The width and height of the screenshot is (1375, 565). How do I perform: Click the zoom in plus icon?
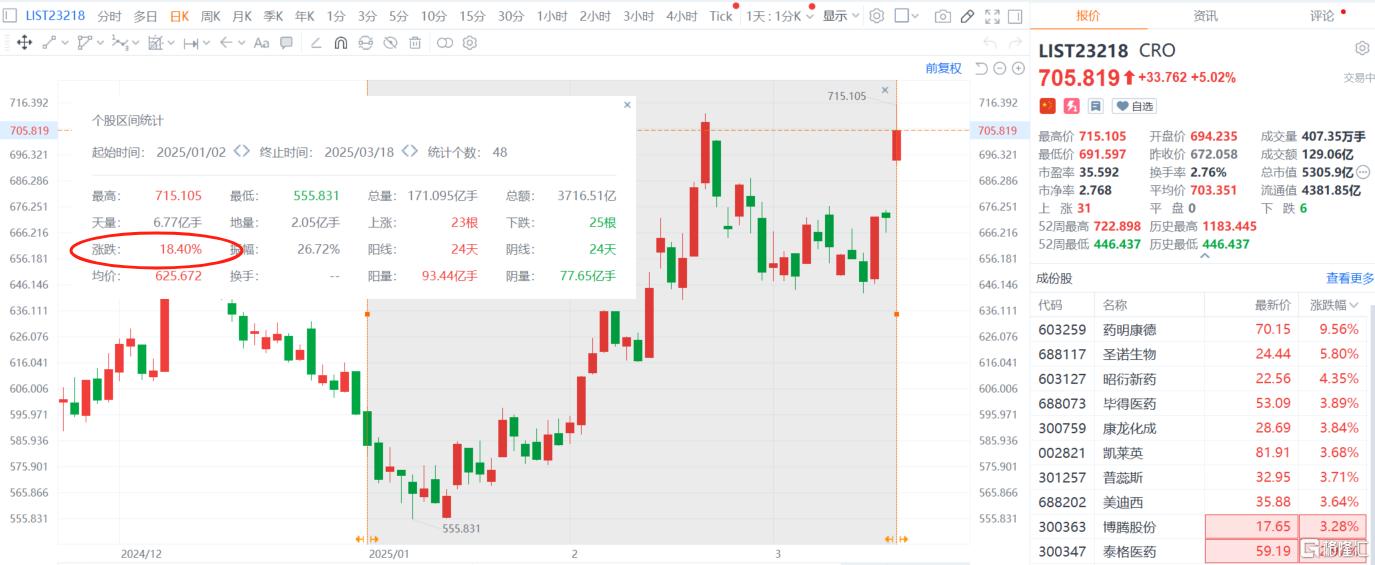point(1018,68)
